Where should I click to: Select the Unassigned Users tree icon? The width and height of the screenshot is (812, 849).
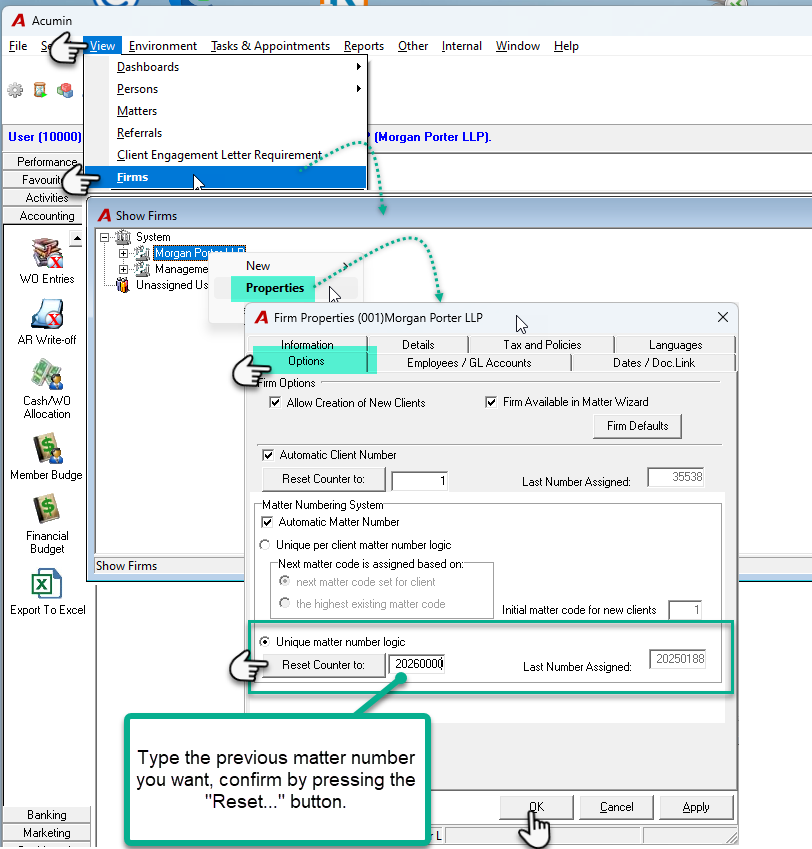coord(123,285)
